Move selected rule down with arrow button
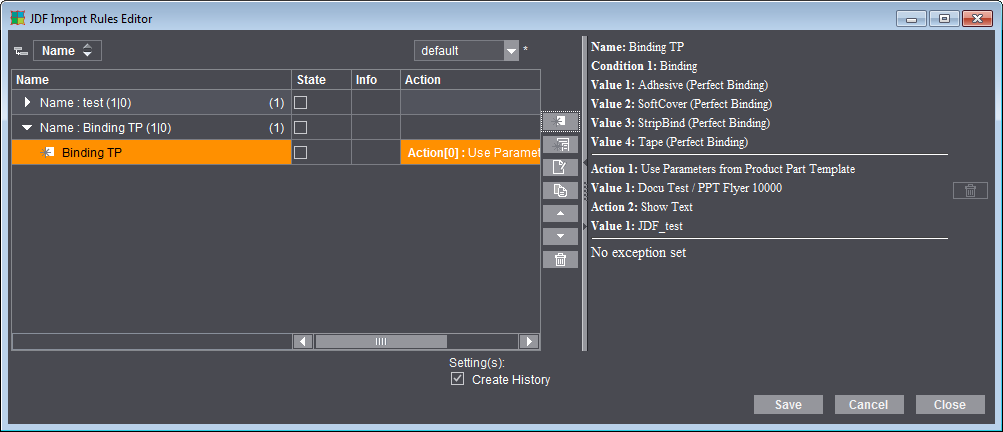Image resolution: width=1003 pixels, height=432 pixels. click(560, 236)
